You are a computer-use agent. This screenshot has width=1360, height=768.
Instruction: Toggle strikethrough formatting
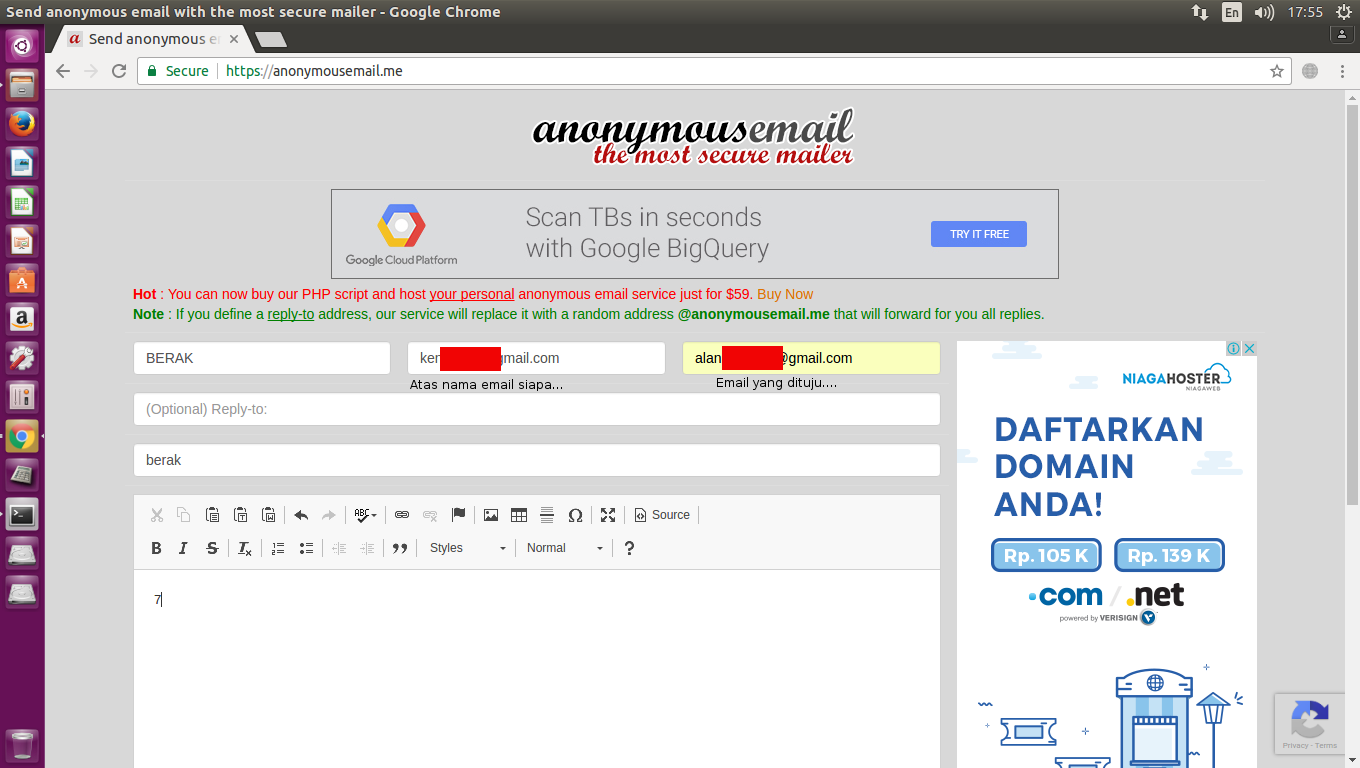pos(212,548)
